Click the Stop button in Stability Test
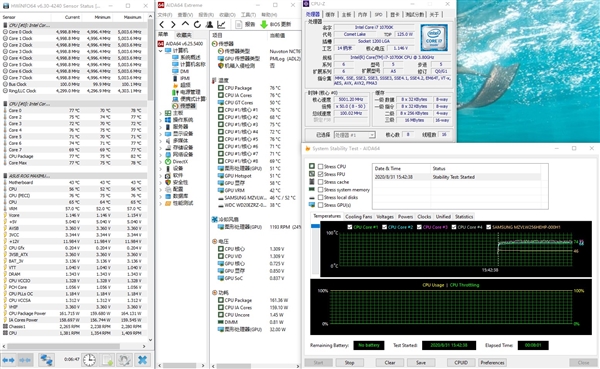Image resolution: width=600 pixels, height=369 pixels. tap(349, 362)
